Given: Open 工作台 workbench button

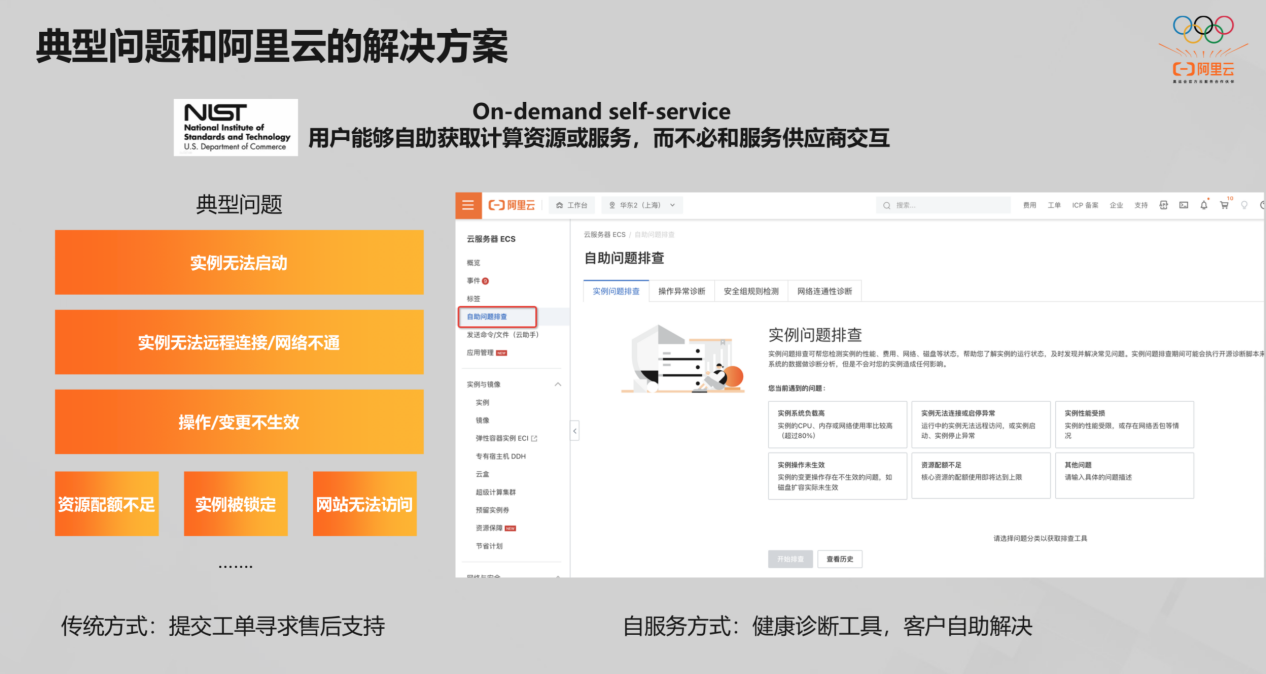Looking at the screenshot, I should (x=572, y=205).
